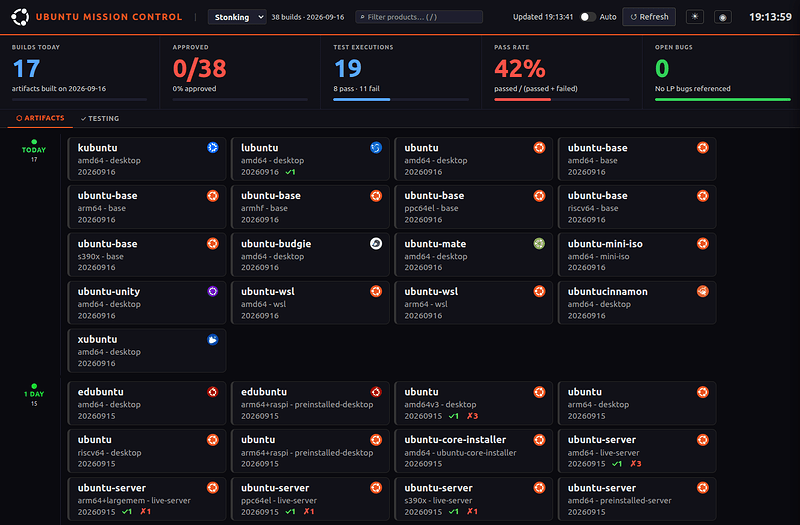
Task: Click the Ubuntu logo on the ubuntu-wsl arm64 card
Action: tap(539, 291)
